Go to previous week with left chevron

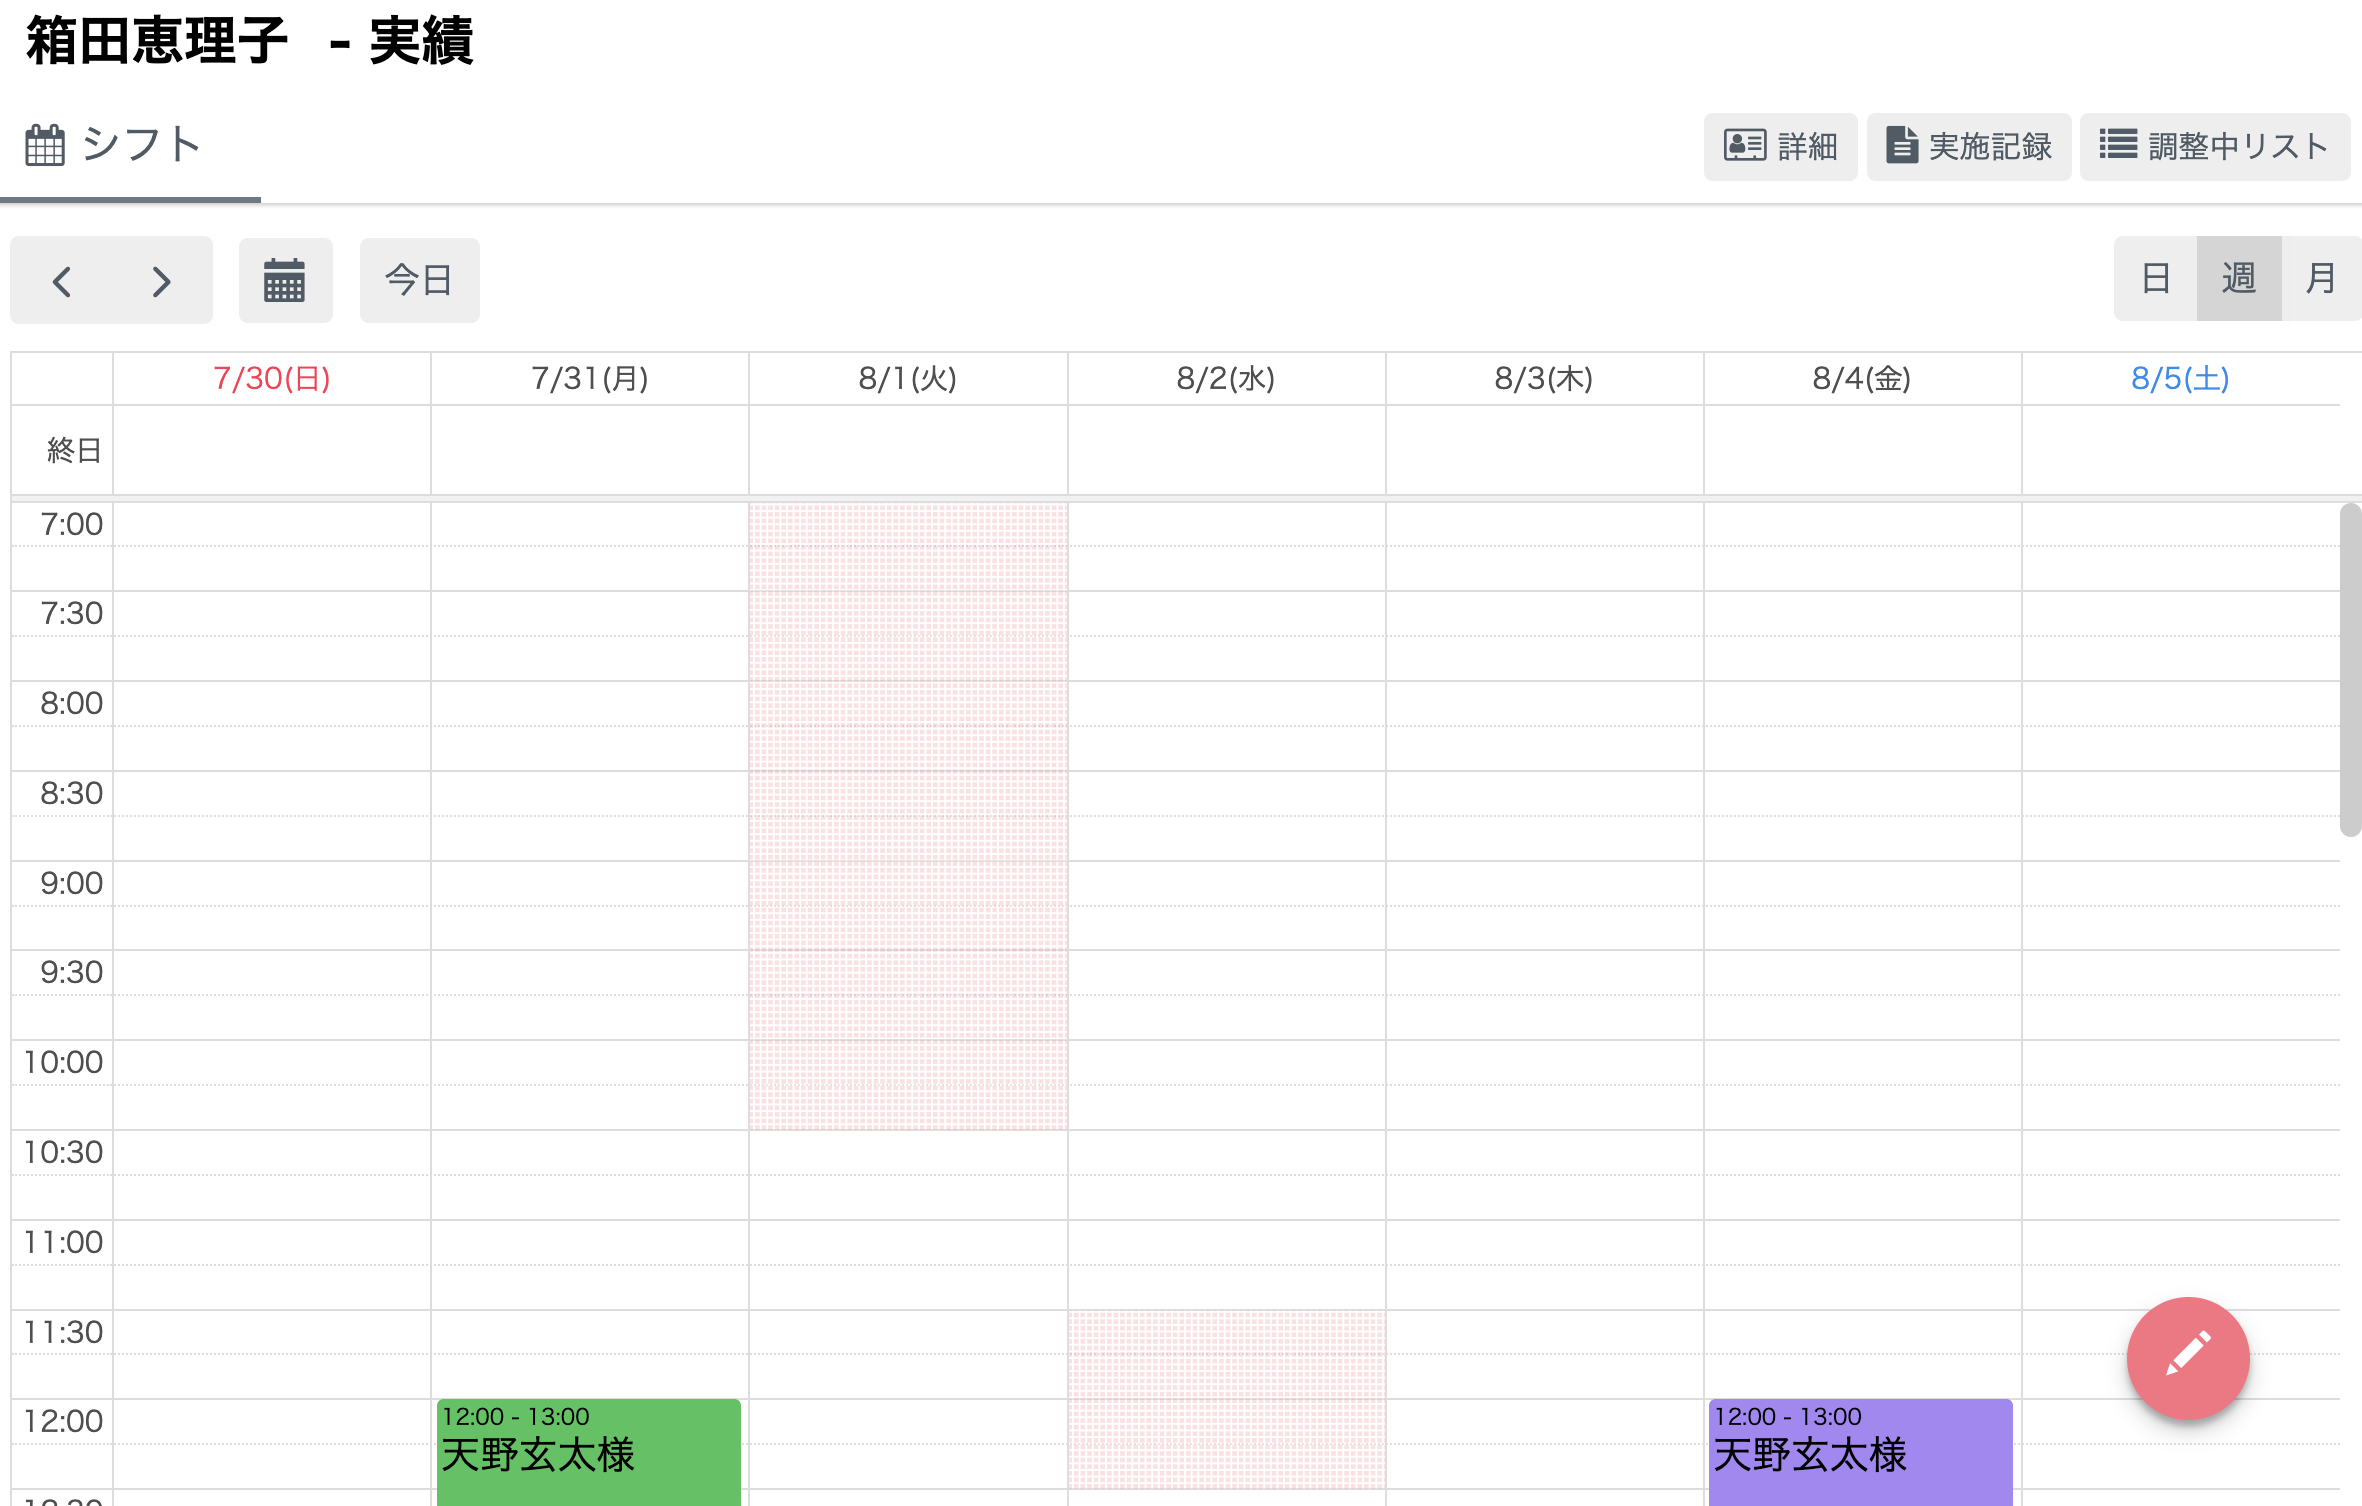tap(62, 281)
